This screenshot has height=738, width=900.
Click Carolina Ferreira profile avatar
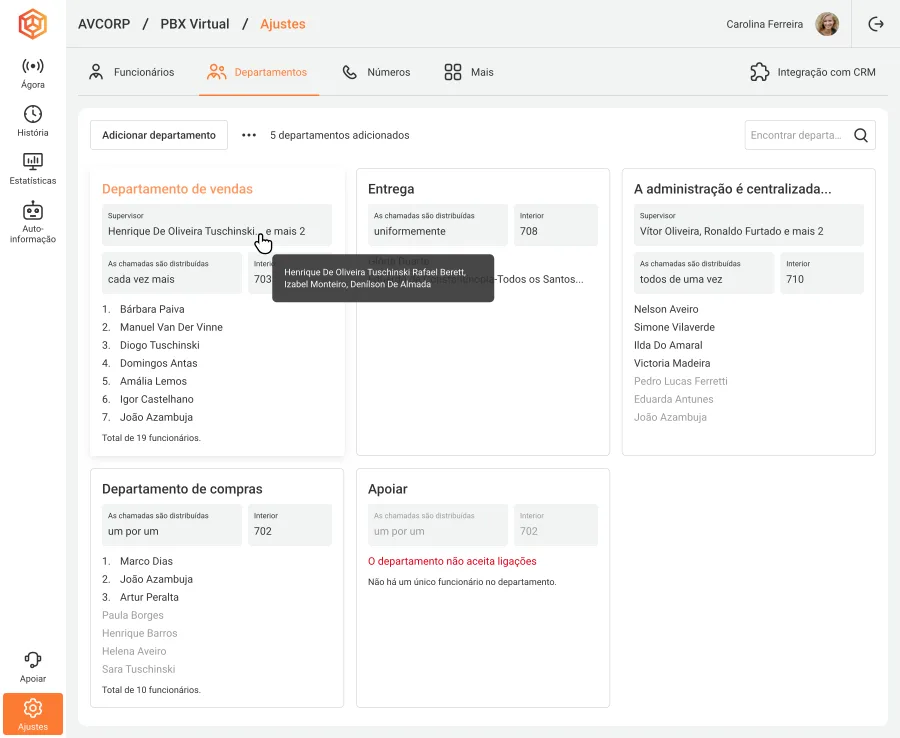tap(827, 24)
